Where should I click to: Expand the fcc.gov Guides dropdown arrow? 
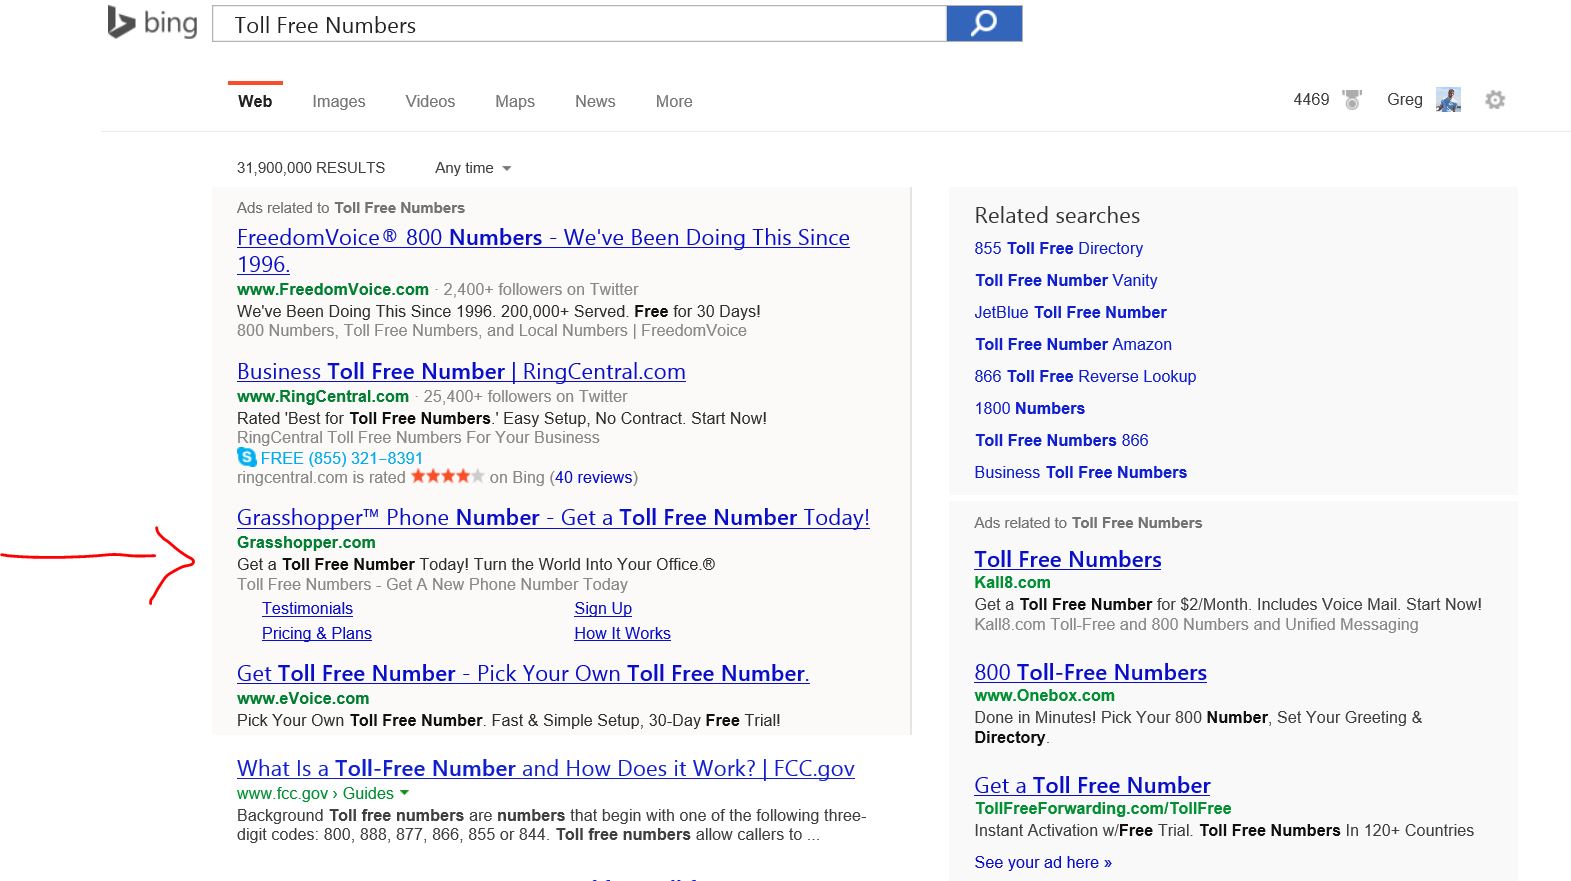[x=404, y=793]
